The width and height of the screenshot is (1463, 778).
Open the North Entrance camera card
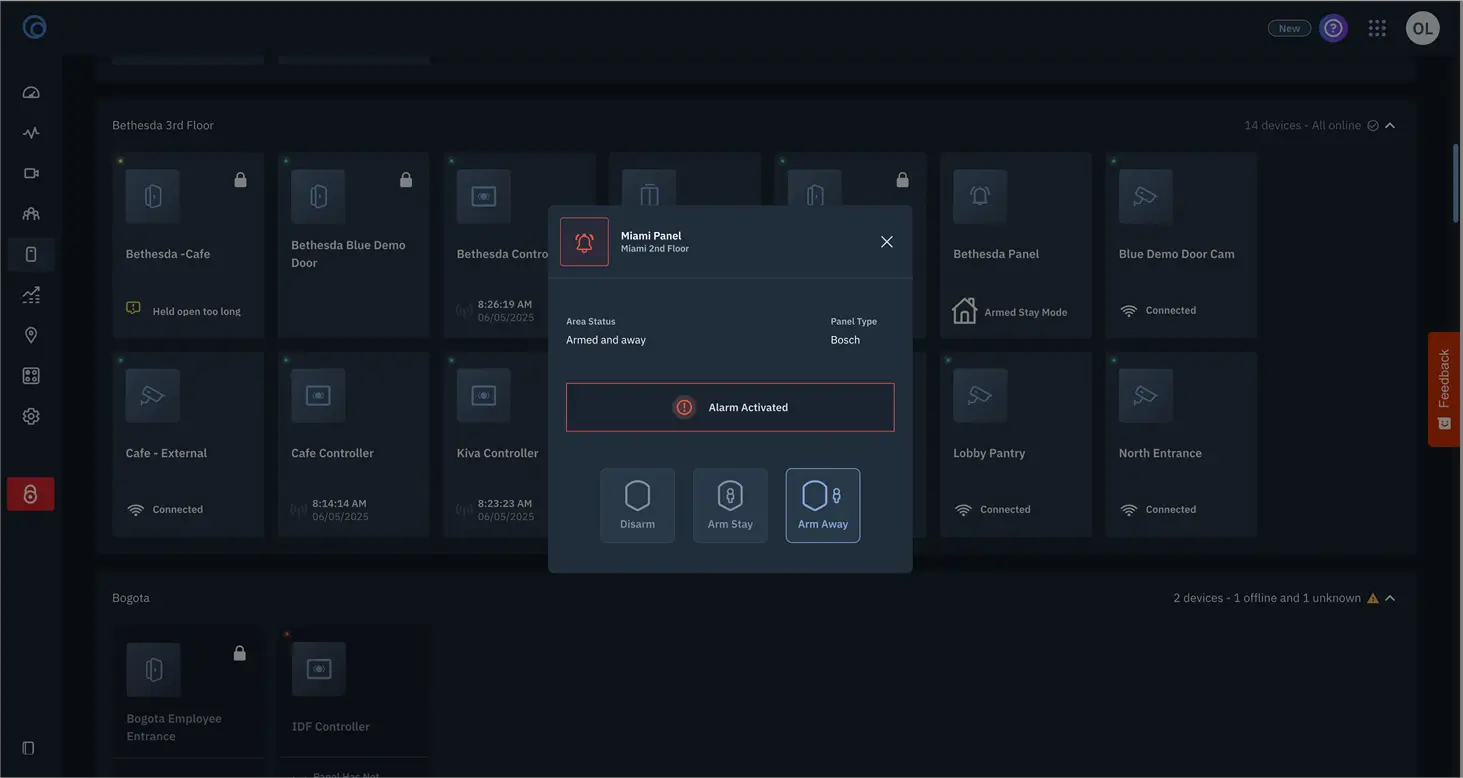(x=1181, y=444)
